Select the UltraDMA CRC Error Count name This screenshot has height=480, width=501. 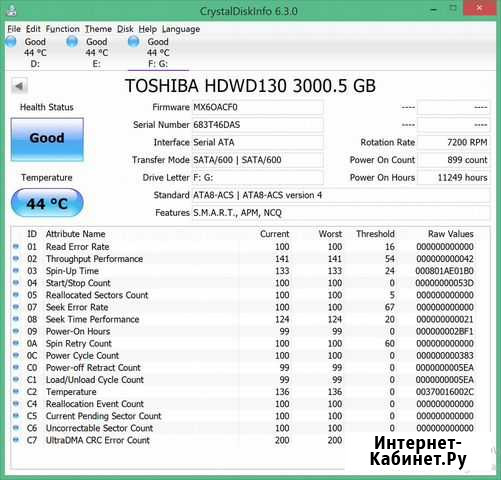98,440
